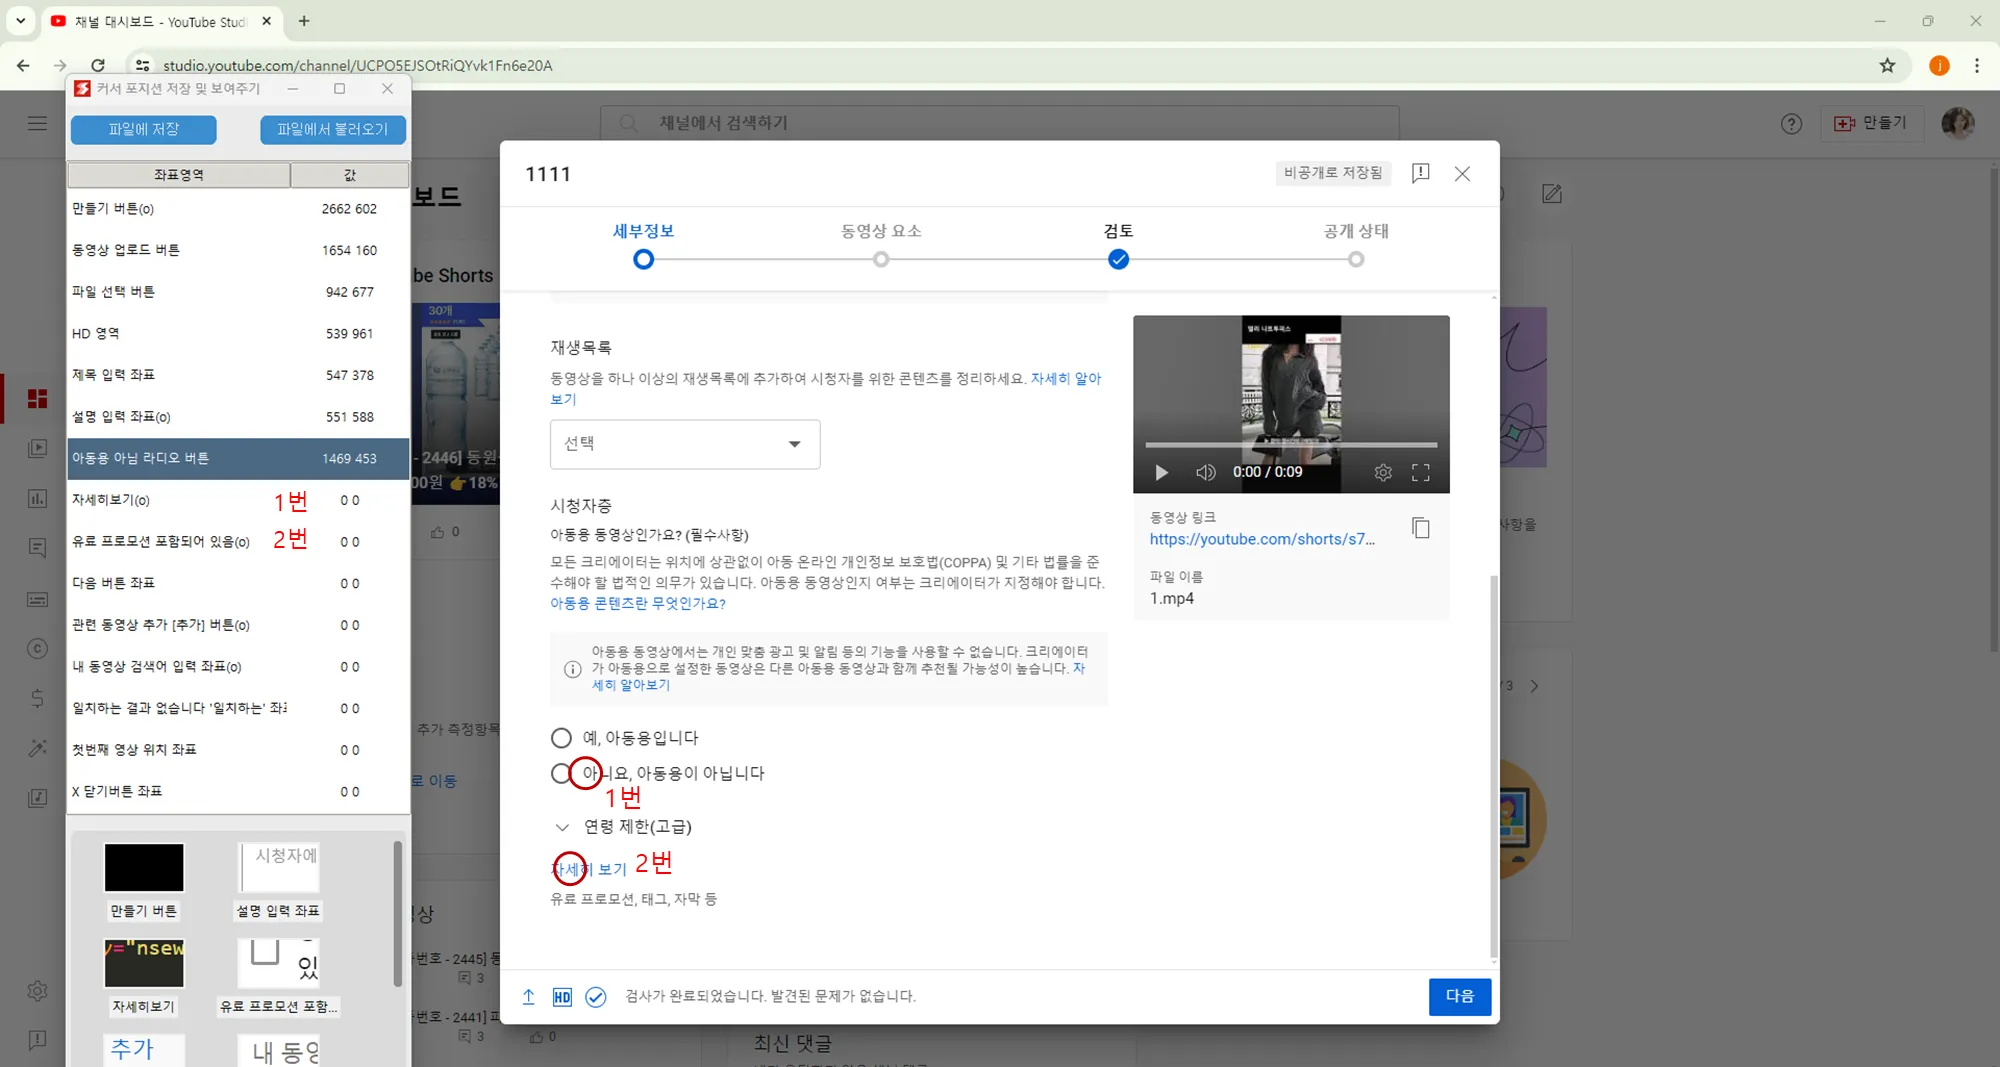
Task: Open the Chrome profile icon
Action: [1939, 65]
